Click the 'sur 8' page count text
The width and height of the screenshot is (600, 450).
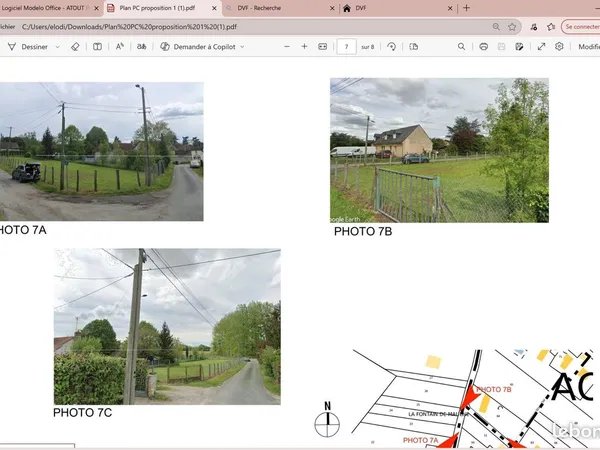tap(367, 47)
